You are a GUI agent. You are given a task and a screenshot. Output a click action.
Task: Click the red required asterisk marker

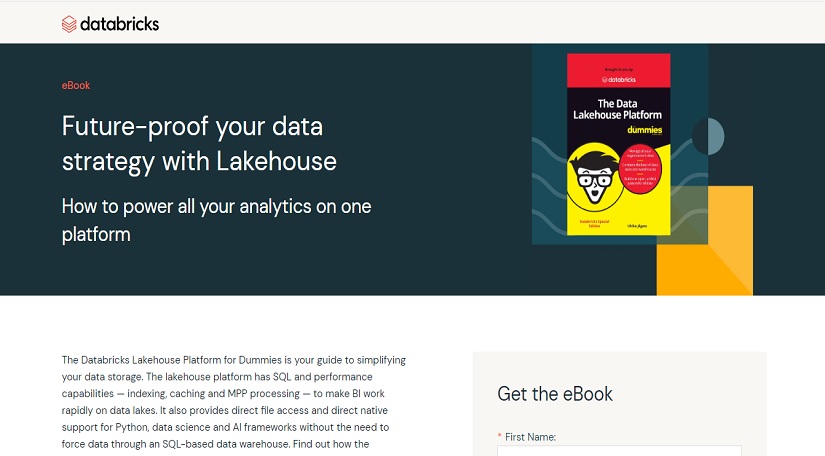click(x=499, y=437)
